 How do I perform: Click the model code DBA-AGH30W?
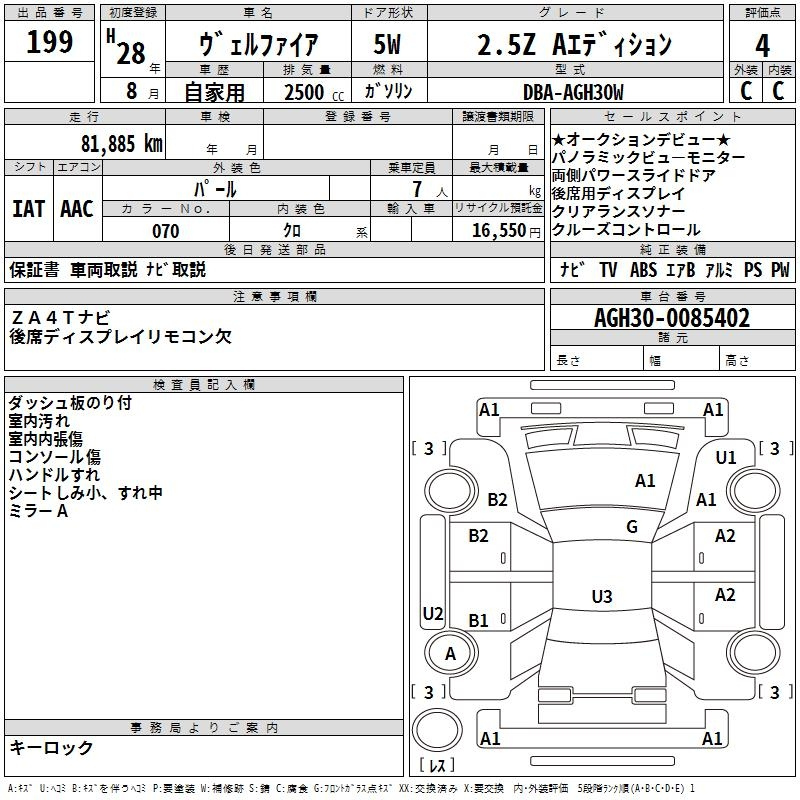tap(573, 92)
